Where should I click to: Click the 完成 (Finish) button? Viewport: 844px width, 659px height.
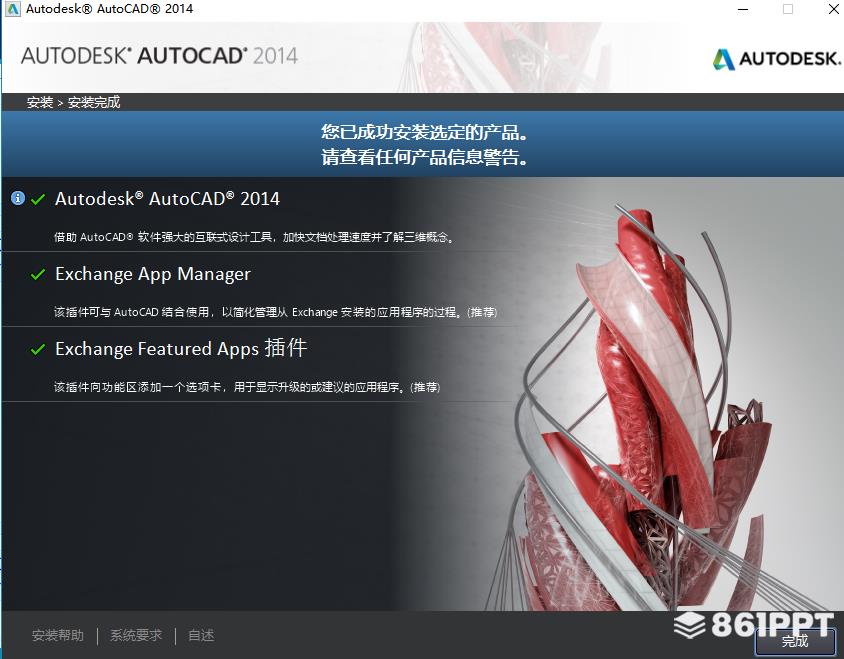coord(794,641)
